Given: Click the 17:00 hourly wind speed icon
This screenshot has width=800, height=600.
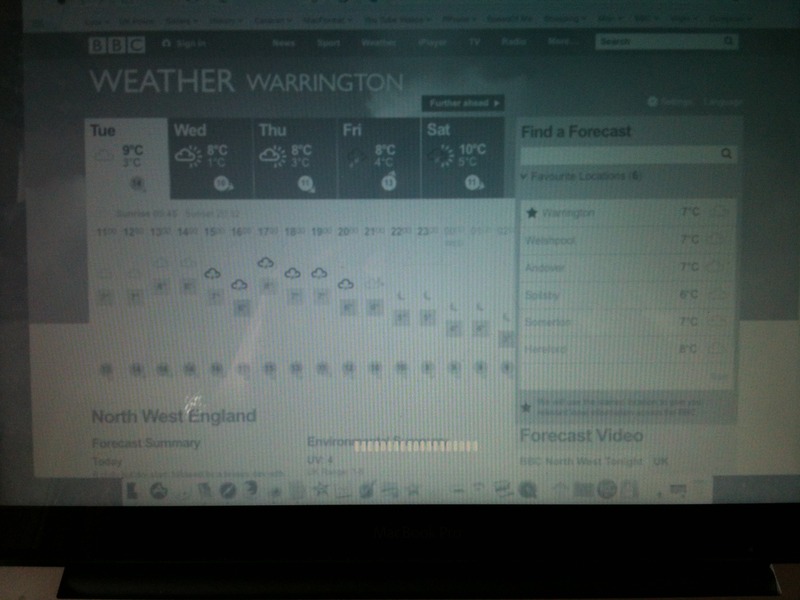Looking at the screenshot, I should 269,368.
